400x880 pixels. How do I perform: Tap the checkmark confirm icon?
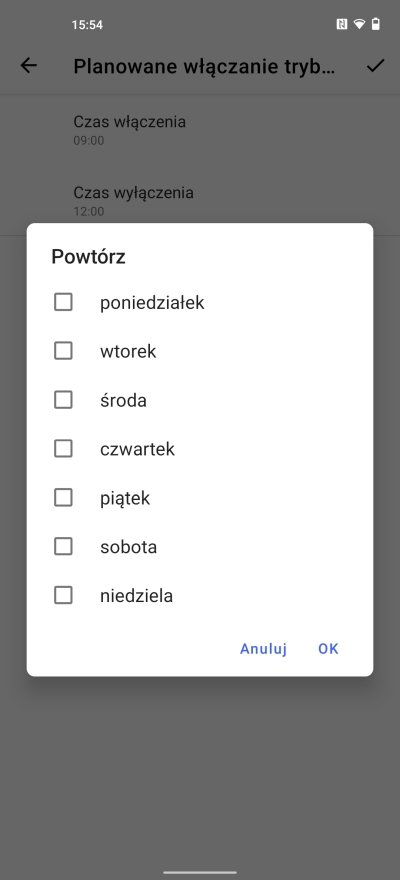pyautogui.click(x=375, y=66)
